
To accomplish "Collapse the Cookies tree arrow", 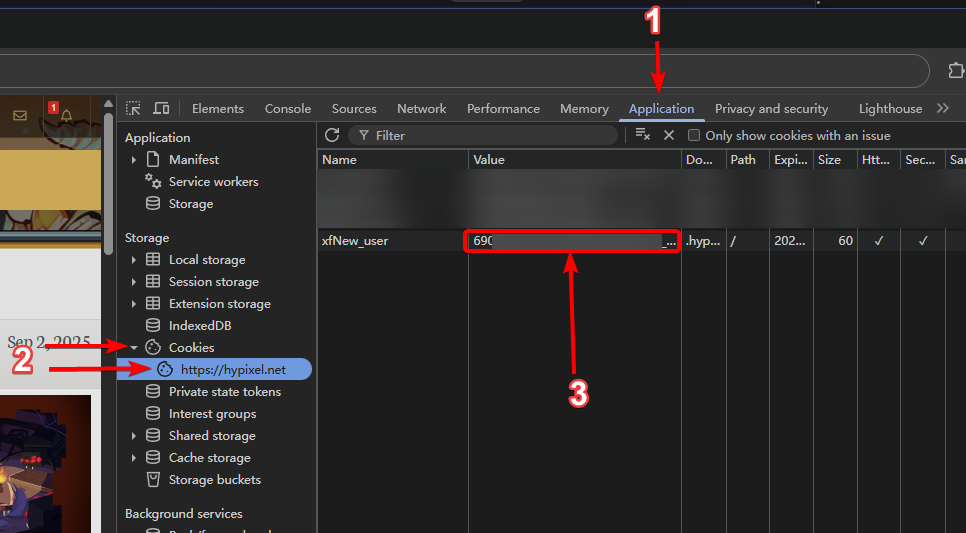I will 134,348.
